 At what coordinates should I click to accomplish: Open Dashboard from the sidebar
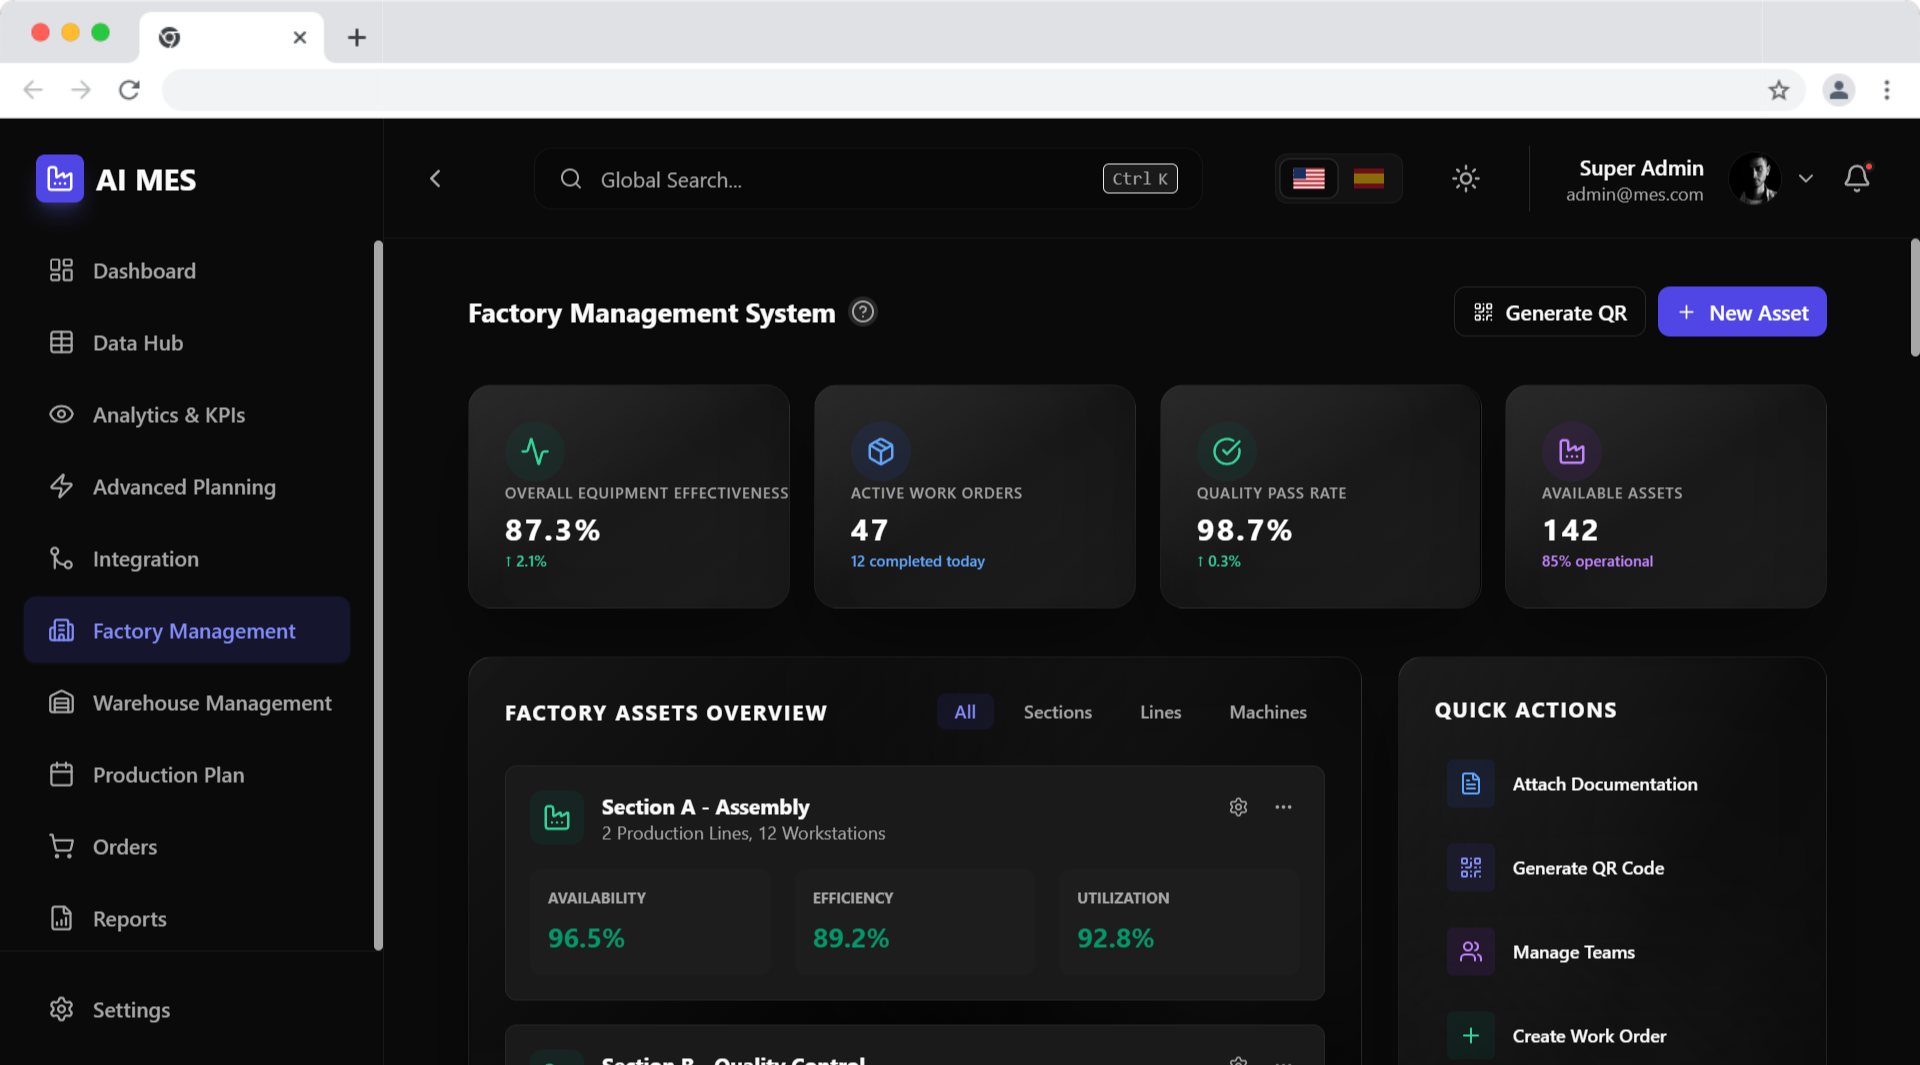click(186, 271)
